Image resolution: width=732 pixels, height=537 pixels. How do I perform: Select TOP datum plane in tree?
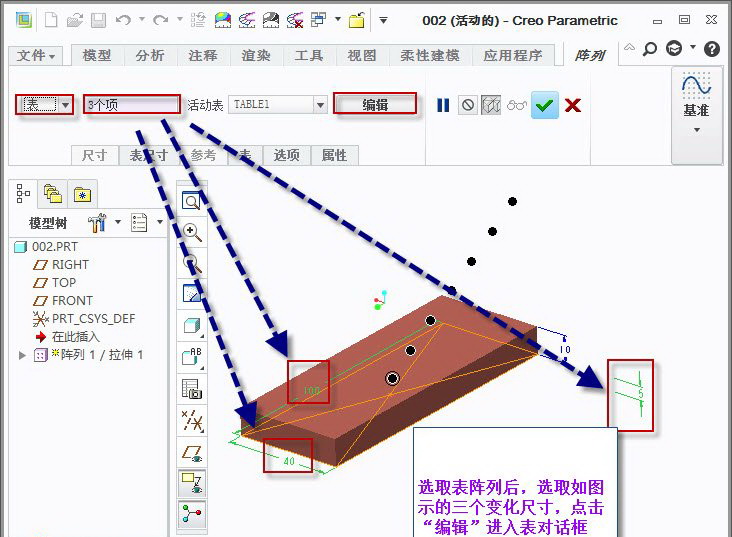(54, 283)
